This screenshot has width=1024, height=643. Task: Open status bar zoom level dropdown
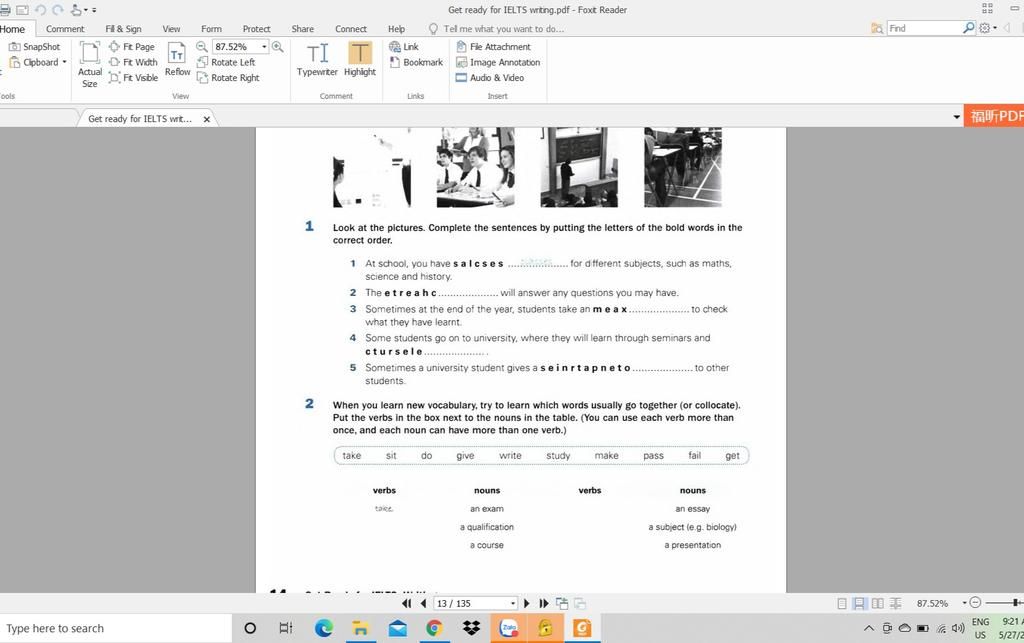click(x=964, y=603)
